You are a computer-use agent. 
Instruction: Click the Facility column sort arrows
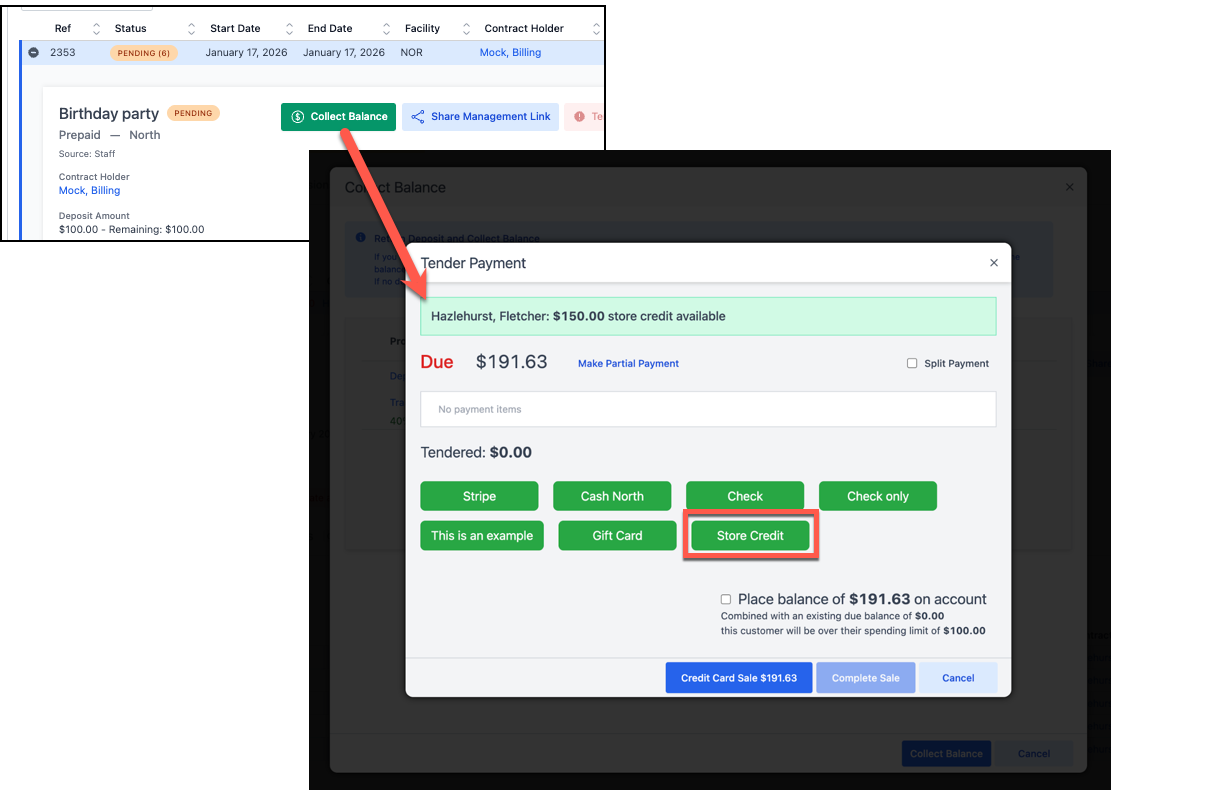pyautogui.click(x=463, y=29)
